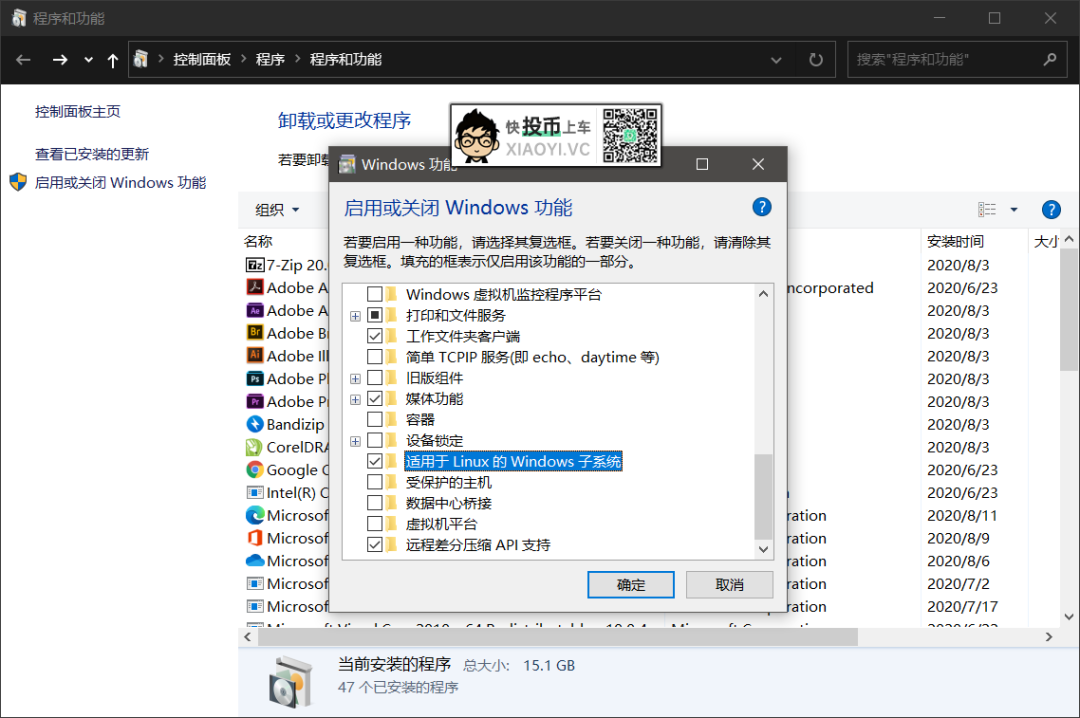
Task: Select 程序 in the breadcrumb path
Action: click(270, 60)
